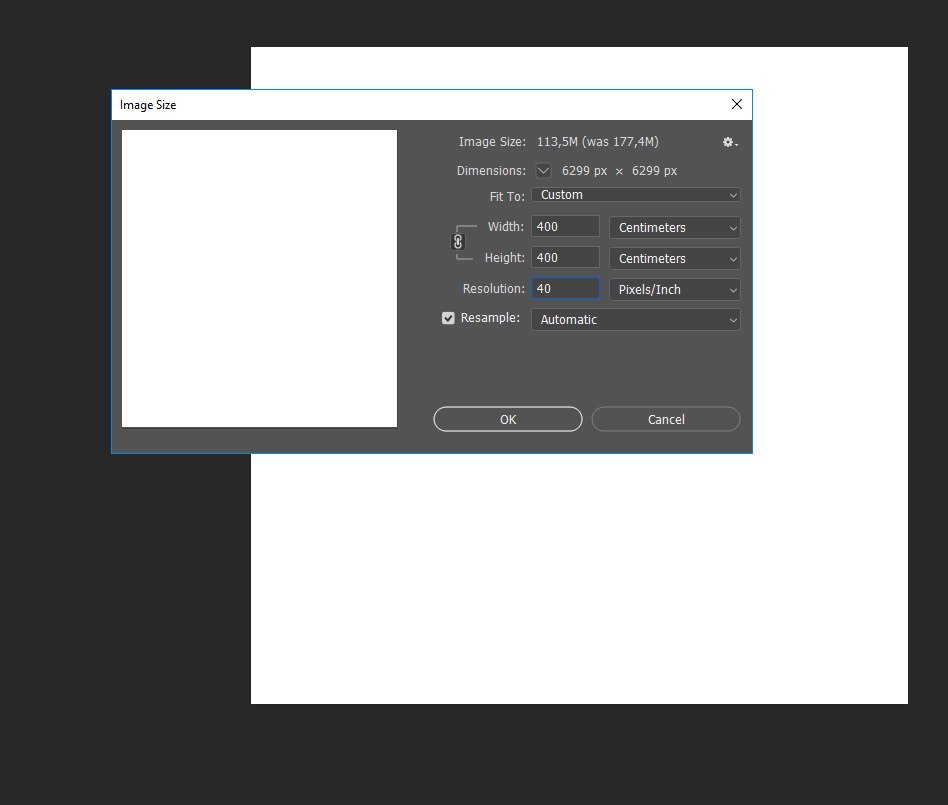Click the Width value field

click(x=565, y=227)
